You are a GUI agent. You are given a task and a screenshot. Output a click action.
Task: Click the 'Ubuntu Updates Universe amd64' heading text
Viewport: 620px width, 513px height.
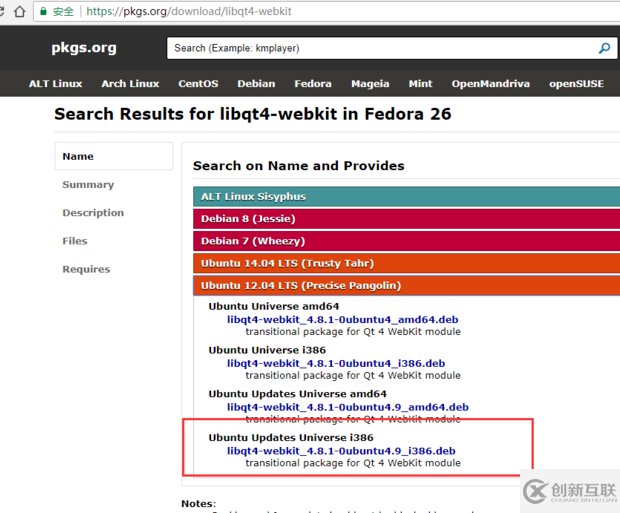tap(297, 394)
